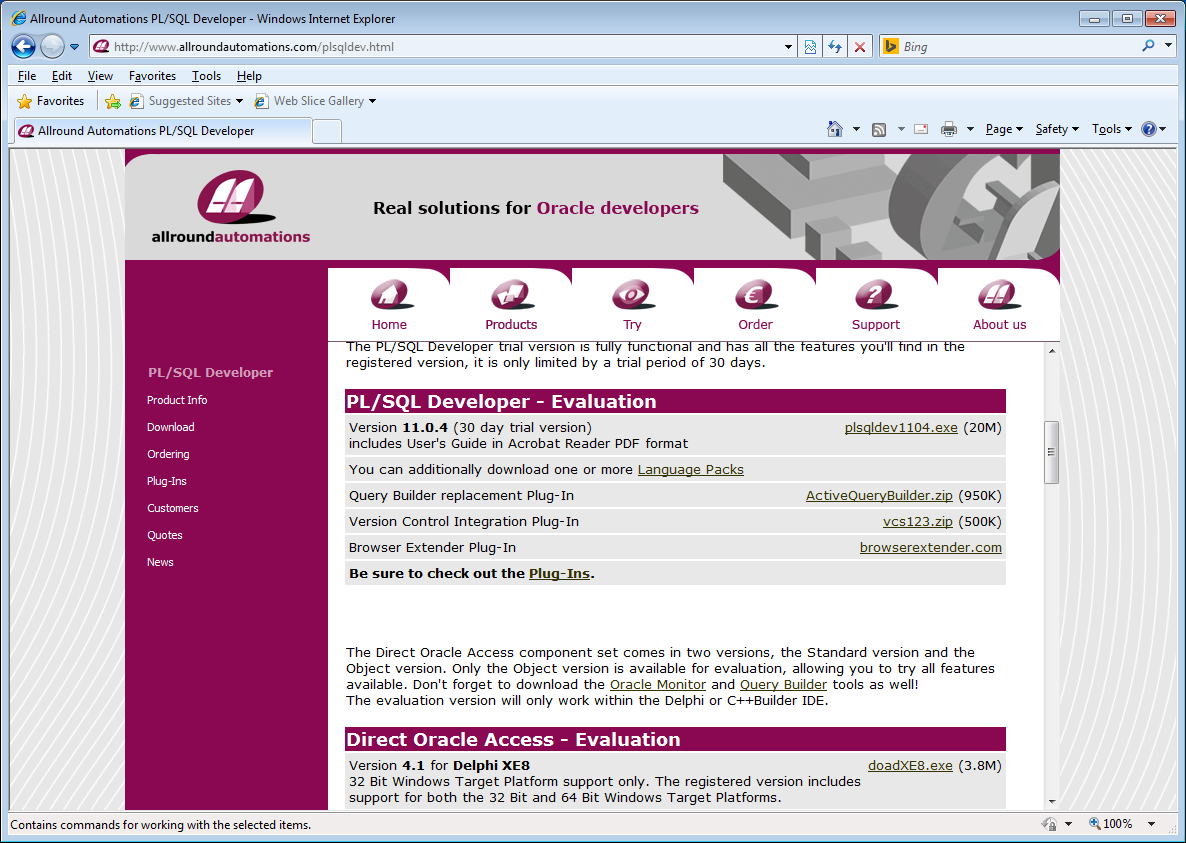The width and height of the screenshot is (1186, 843).
Task: Open the Query Builder link
Action: coord(783,685)
